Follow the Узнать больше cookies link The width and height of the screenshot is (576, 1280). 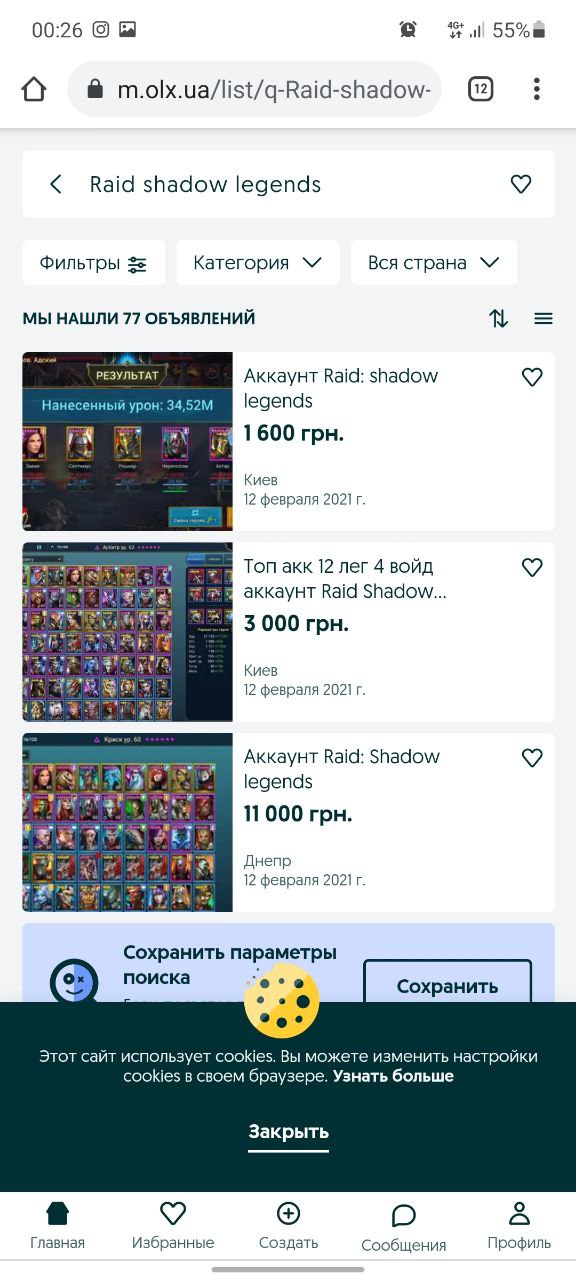point(393,1076)
